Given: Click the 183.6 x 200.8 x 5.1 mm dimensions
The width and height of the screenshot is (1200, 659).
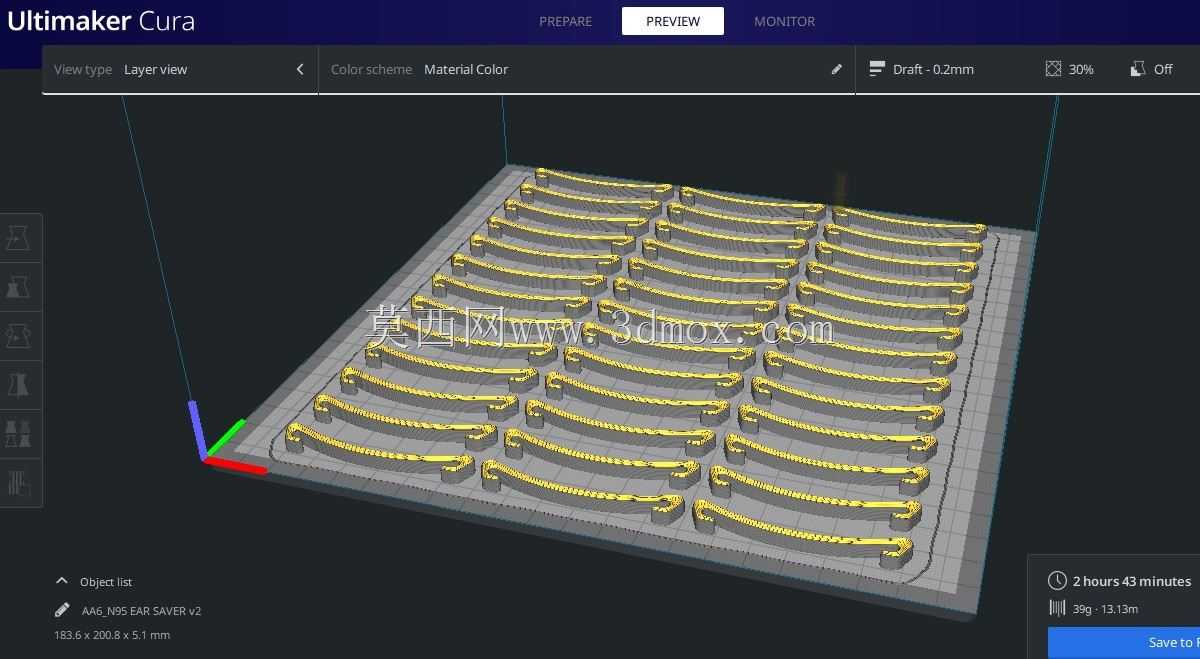Looking at the screenshot, I should 112,635.
